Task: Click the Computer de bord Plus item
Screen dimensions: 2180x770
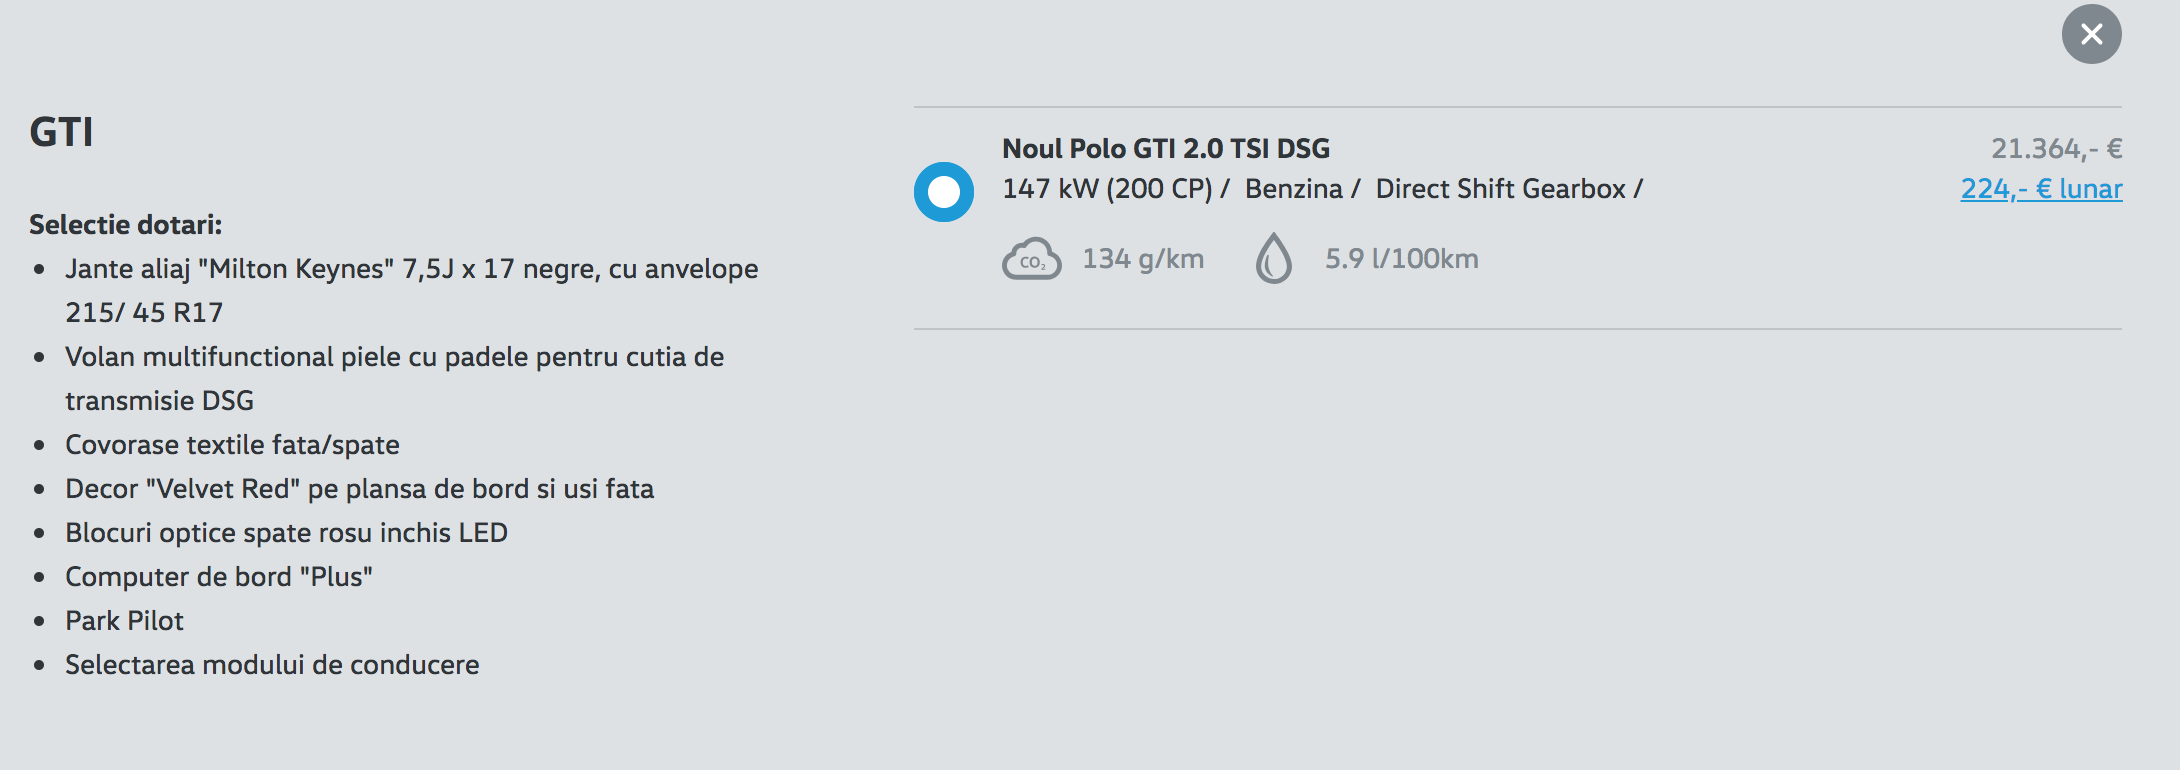Action: click(x=219, y=577)
